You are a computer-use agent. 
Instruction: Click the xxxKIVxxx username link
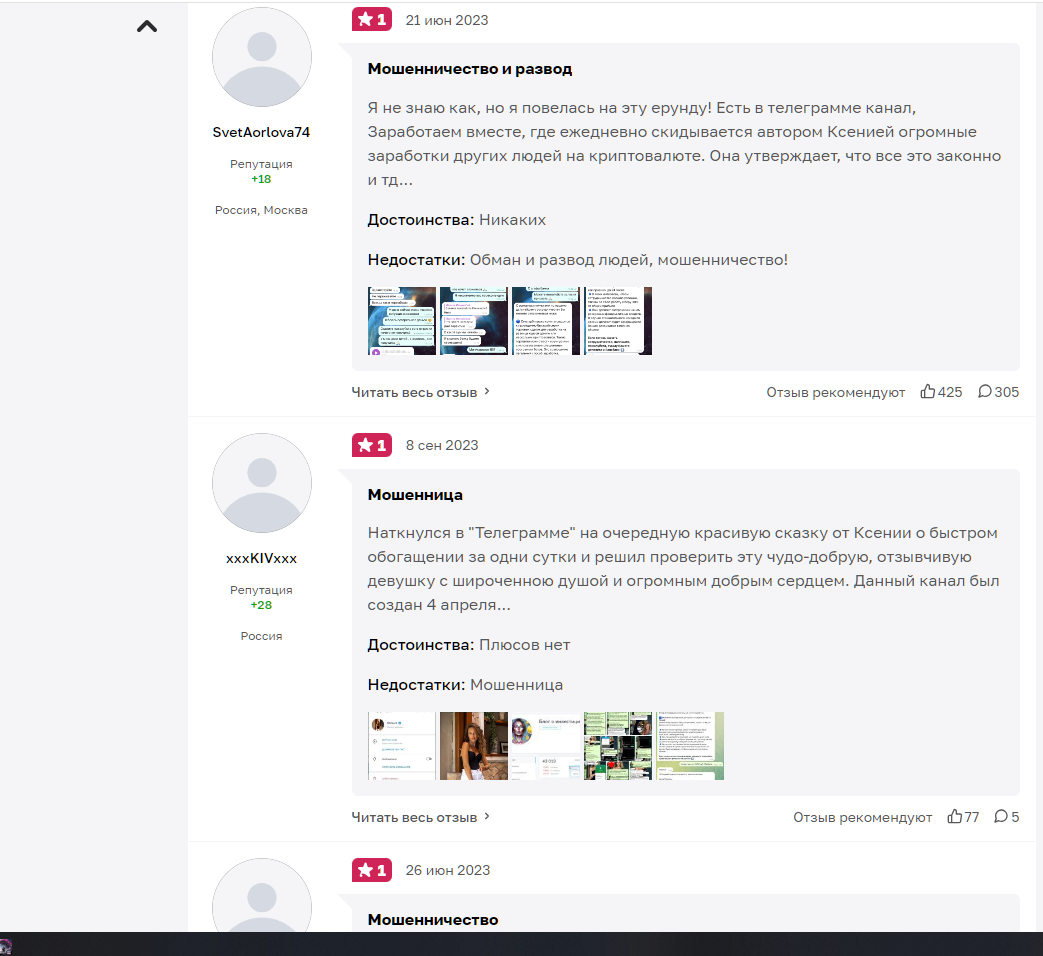pyautogui.click(x=261, y=558)
